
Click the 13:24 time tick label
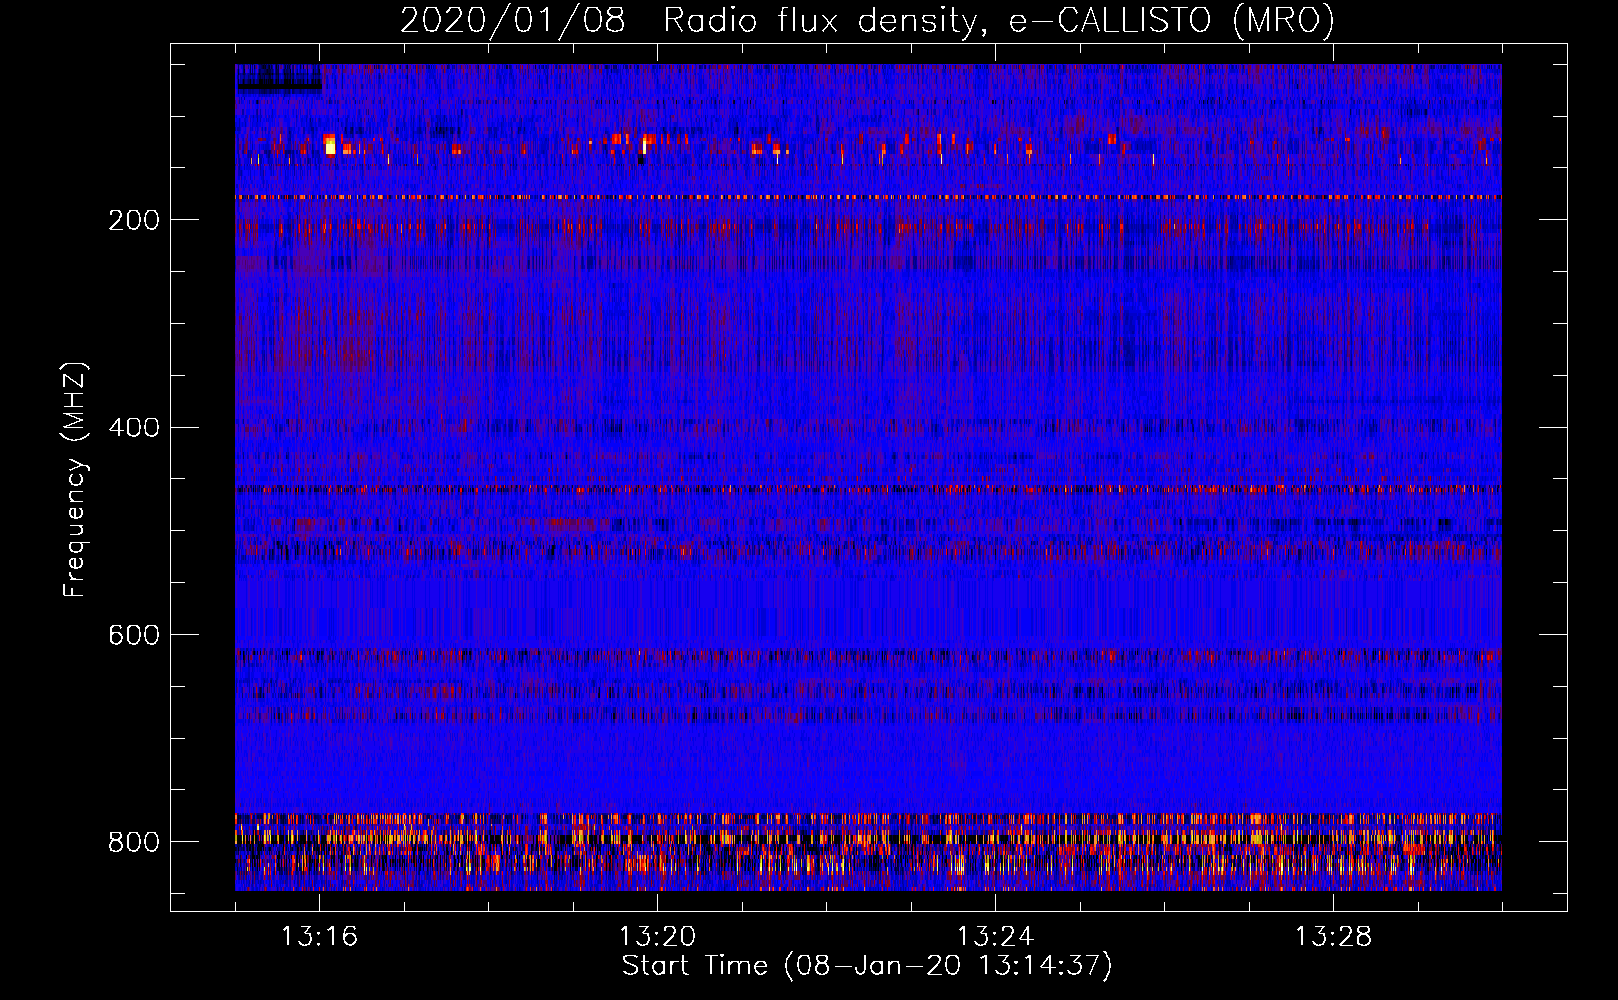(x=995, y=937)
